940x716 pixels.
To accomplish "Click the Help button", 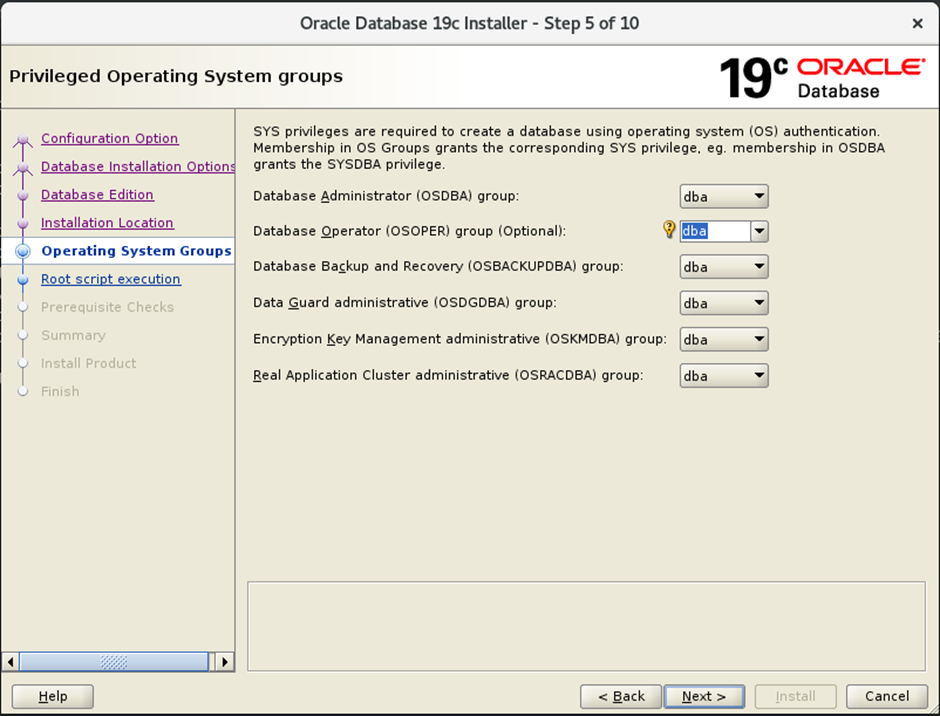I will pos(53,696).
